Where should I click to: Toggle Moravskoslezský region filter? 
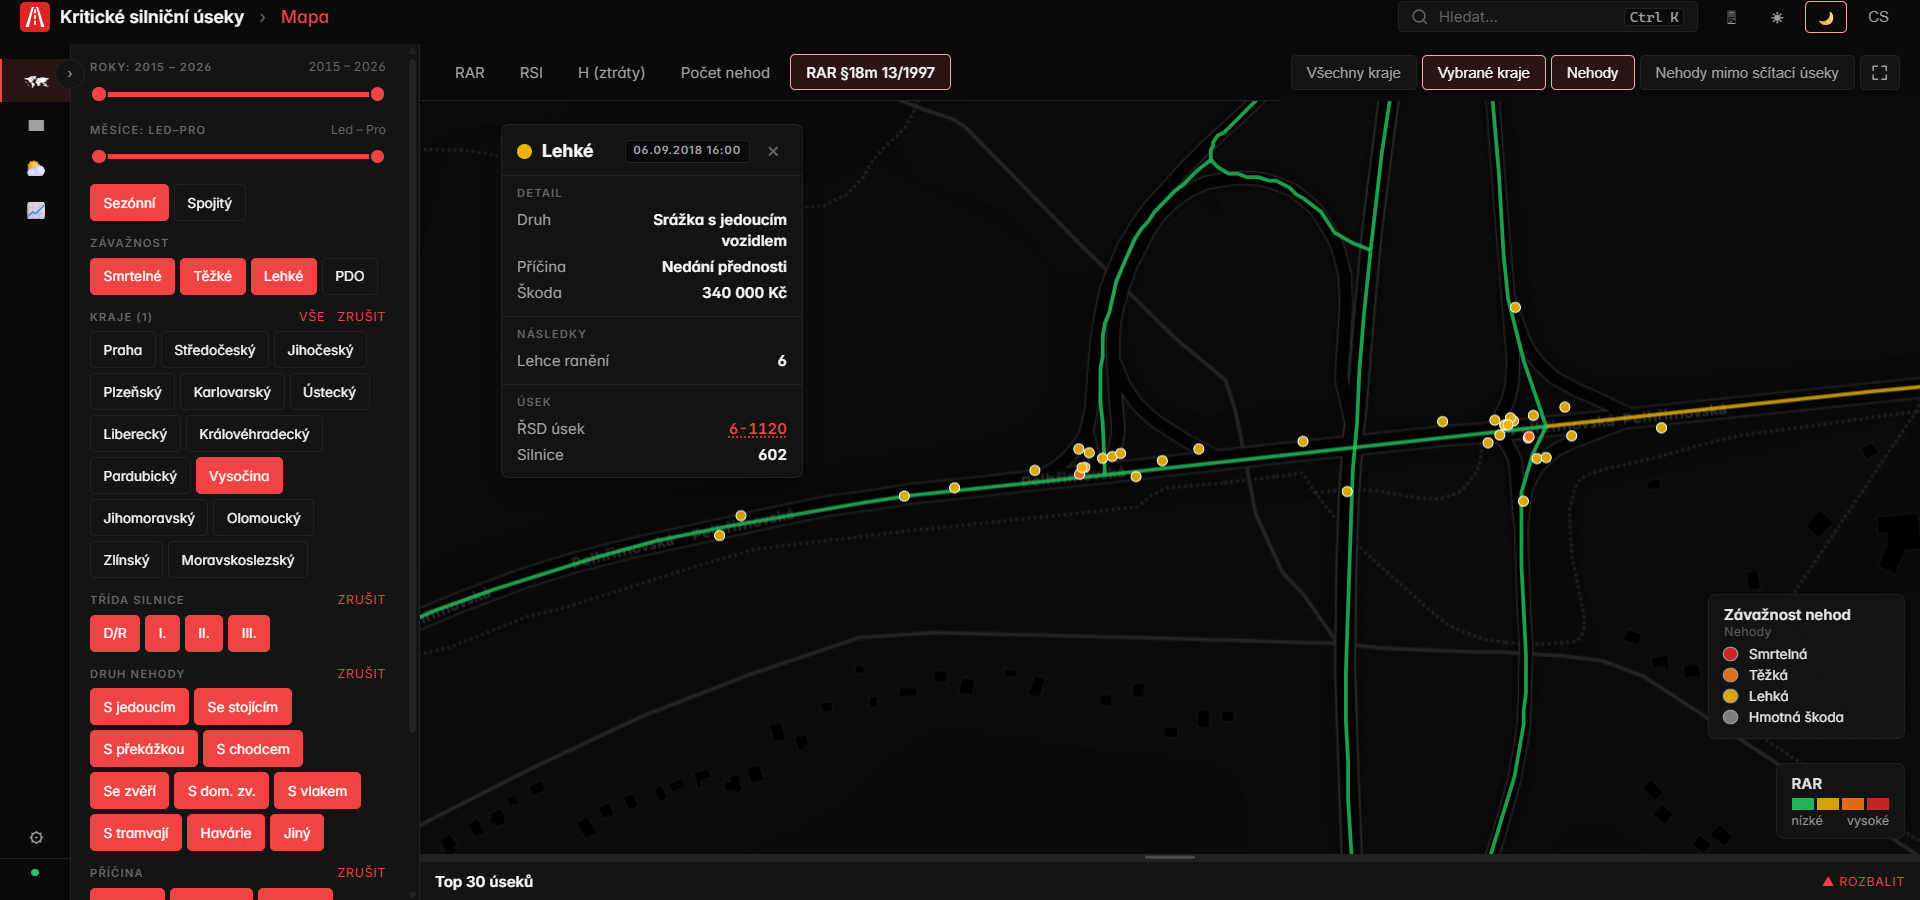(237, 560)
